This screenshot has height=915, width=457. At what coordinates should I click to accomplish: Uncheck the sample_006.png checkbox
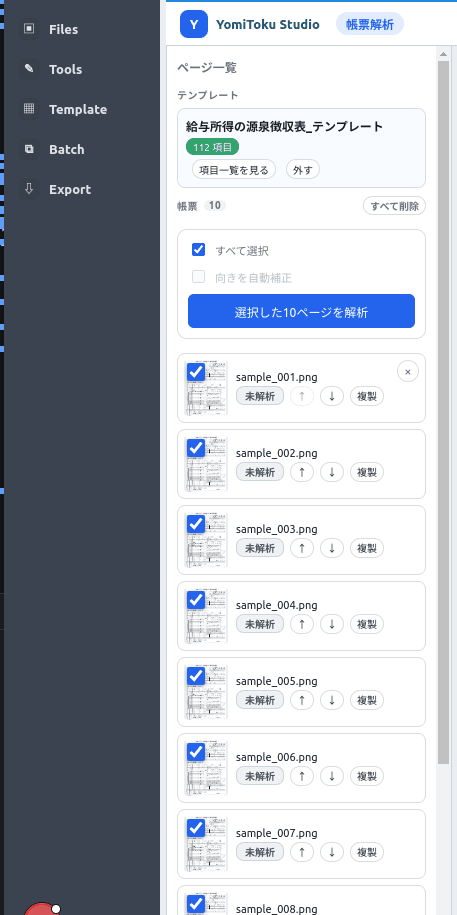coord(196,752)
